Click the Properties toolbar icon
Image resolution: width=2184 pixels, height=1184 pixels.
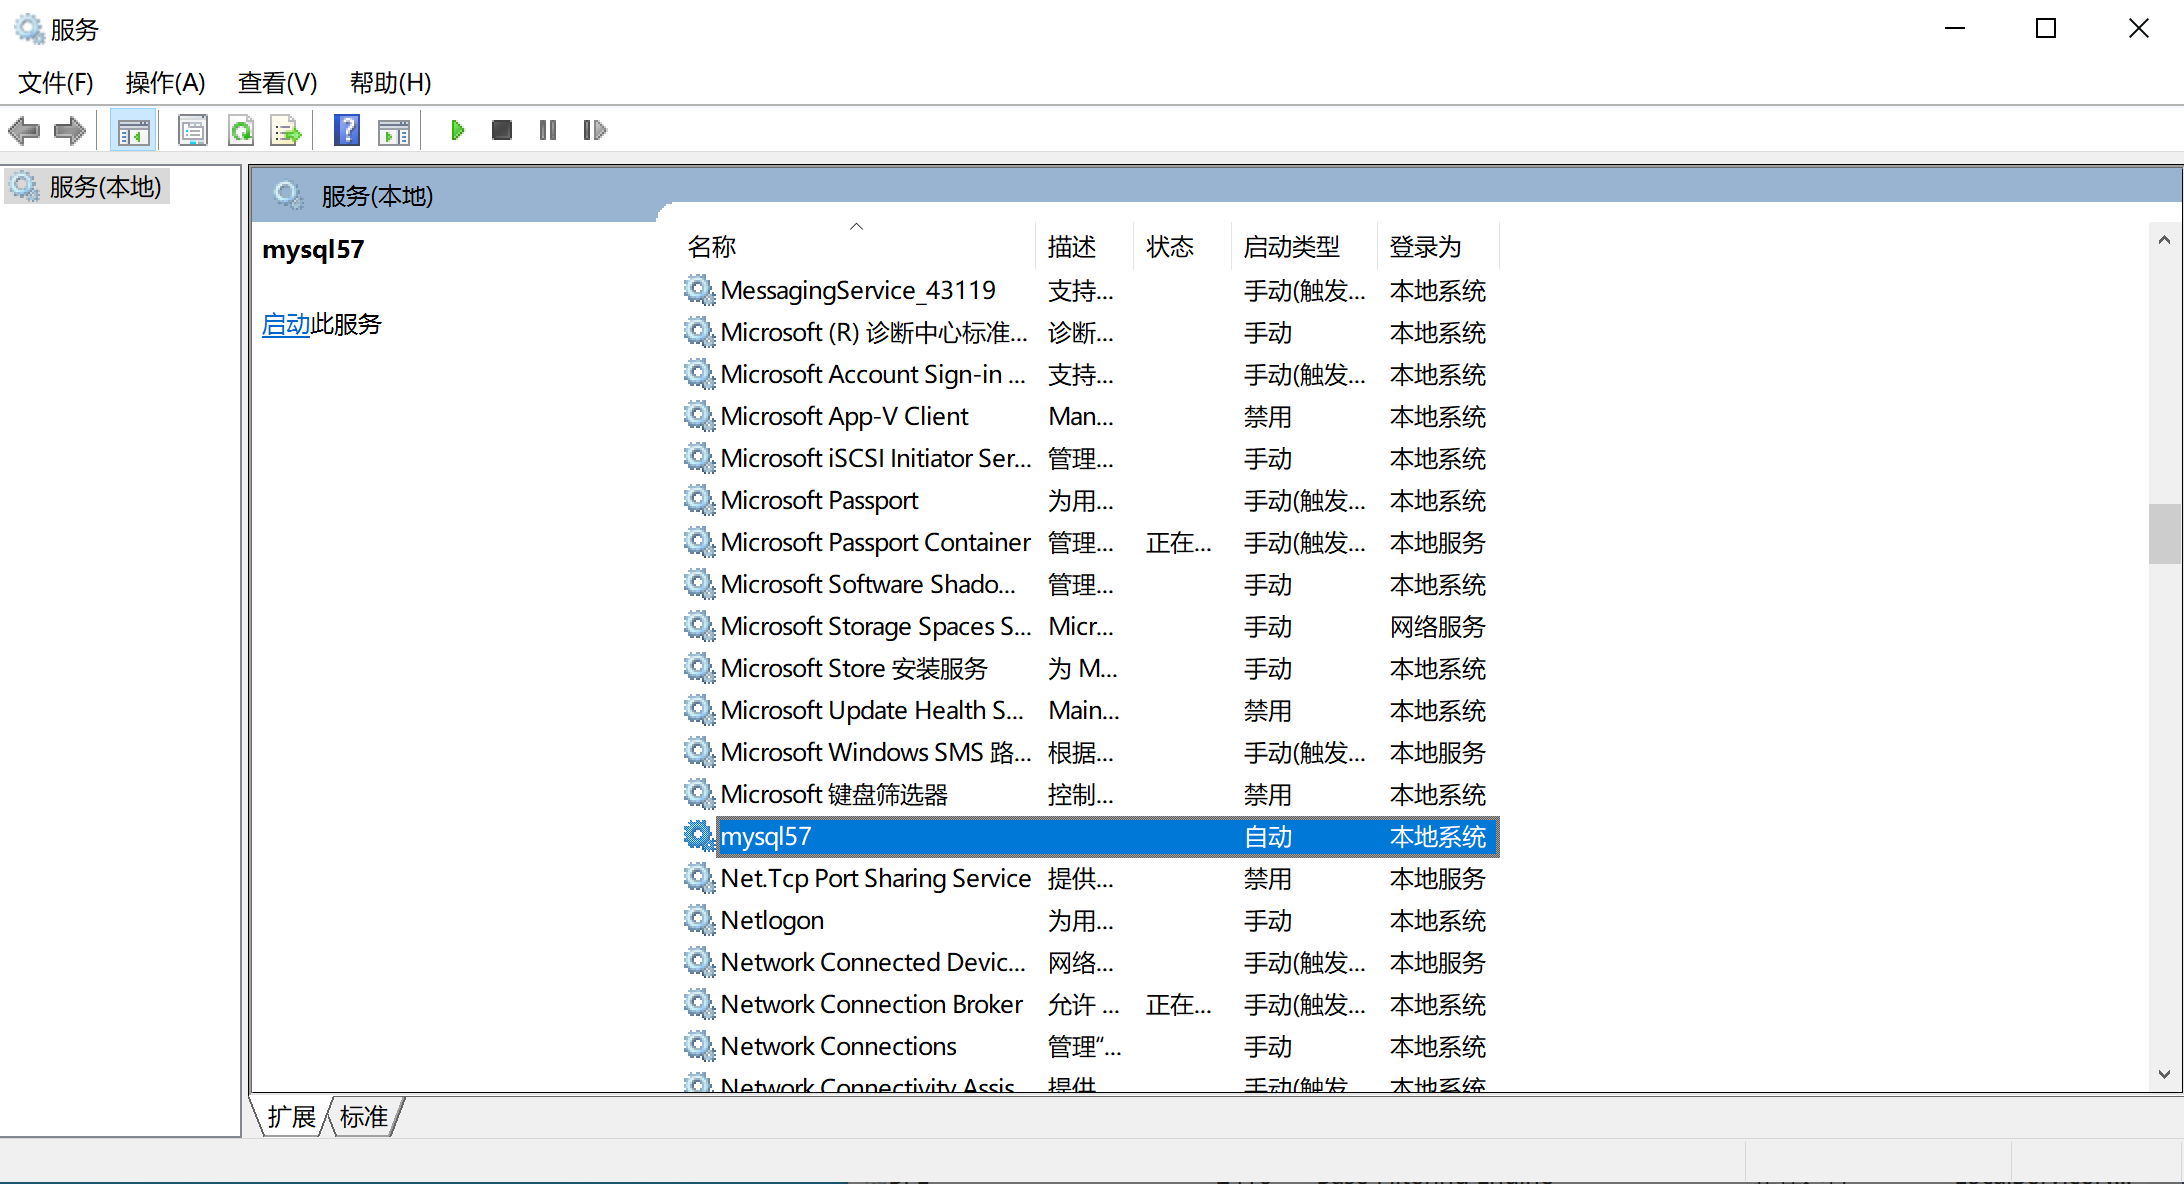pyautogui.click(x=193, y=130)
